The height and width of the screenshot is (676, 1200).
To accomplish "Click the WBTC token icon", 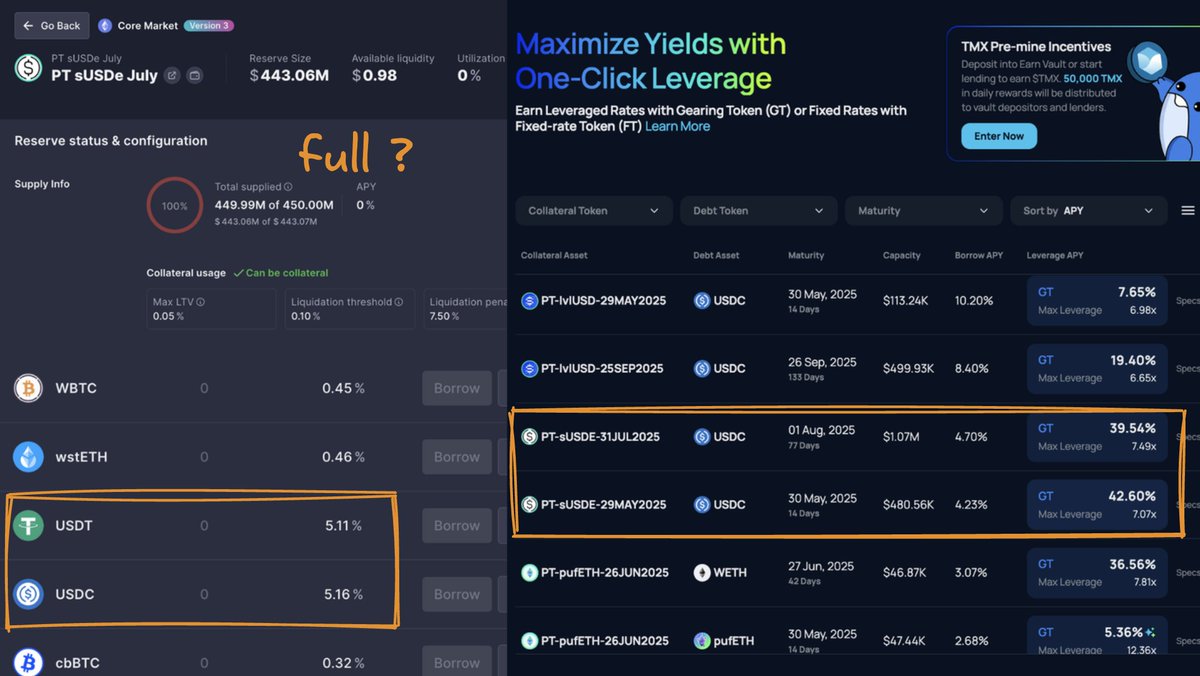I will pyautogui.click(x=28, y=388).
